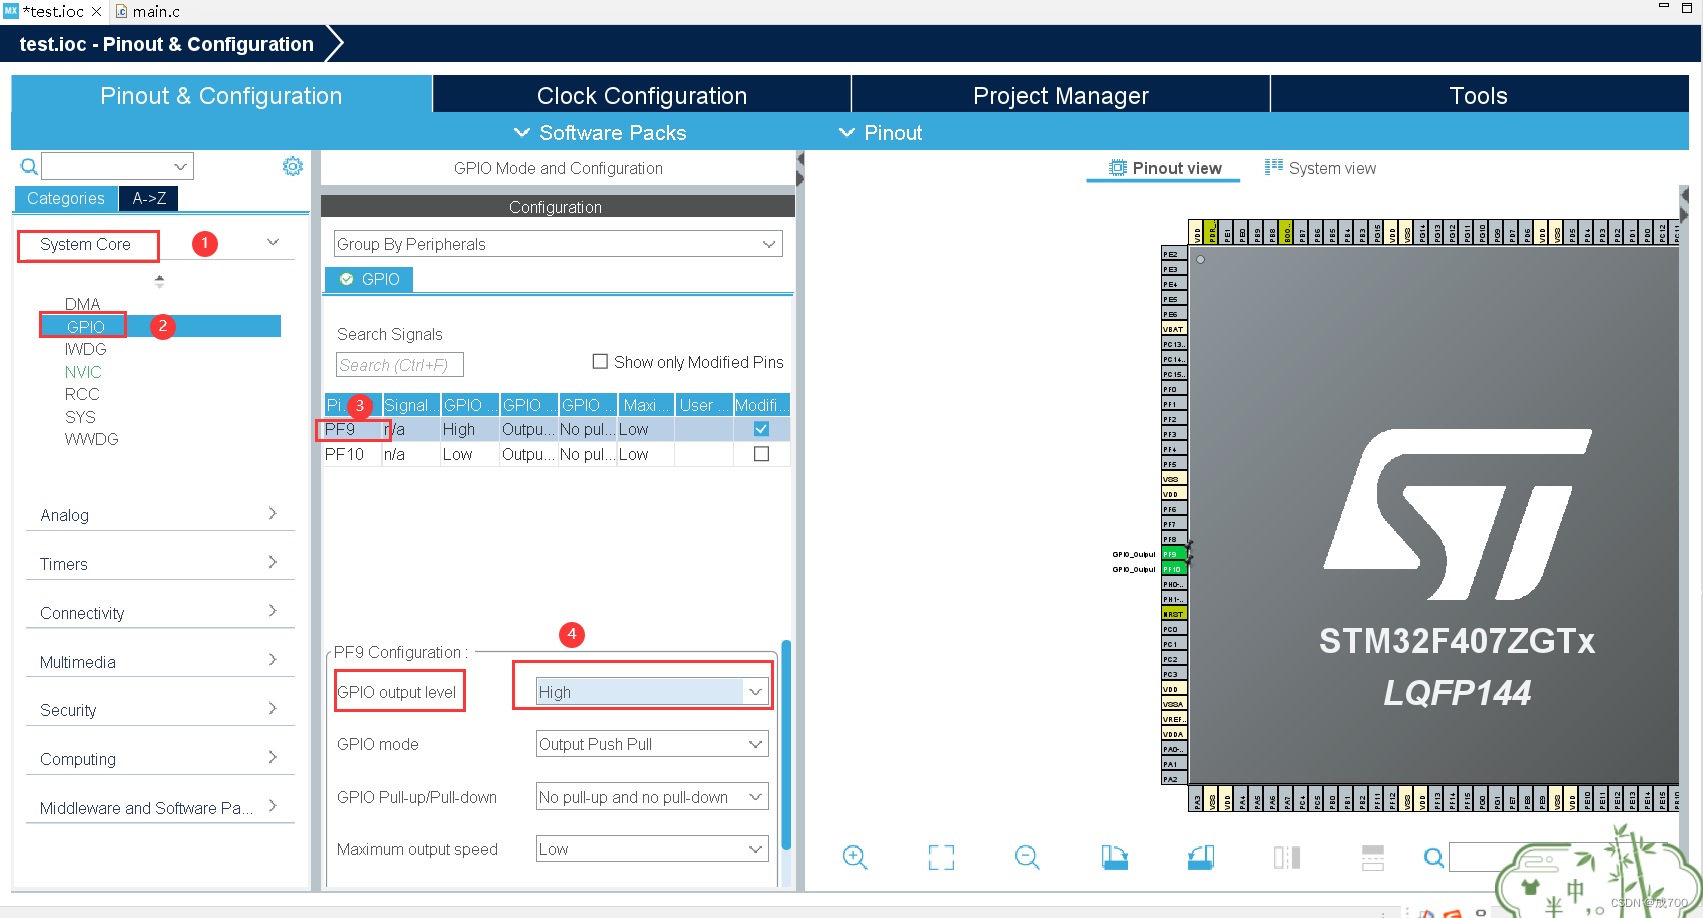Toggle horizontal split view icon
1703x918 pixels.
click(1373, 857)
